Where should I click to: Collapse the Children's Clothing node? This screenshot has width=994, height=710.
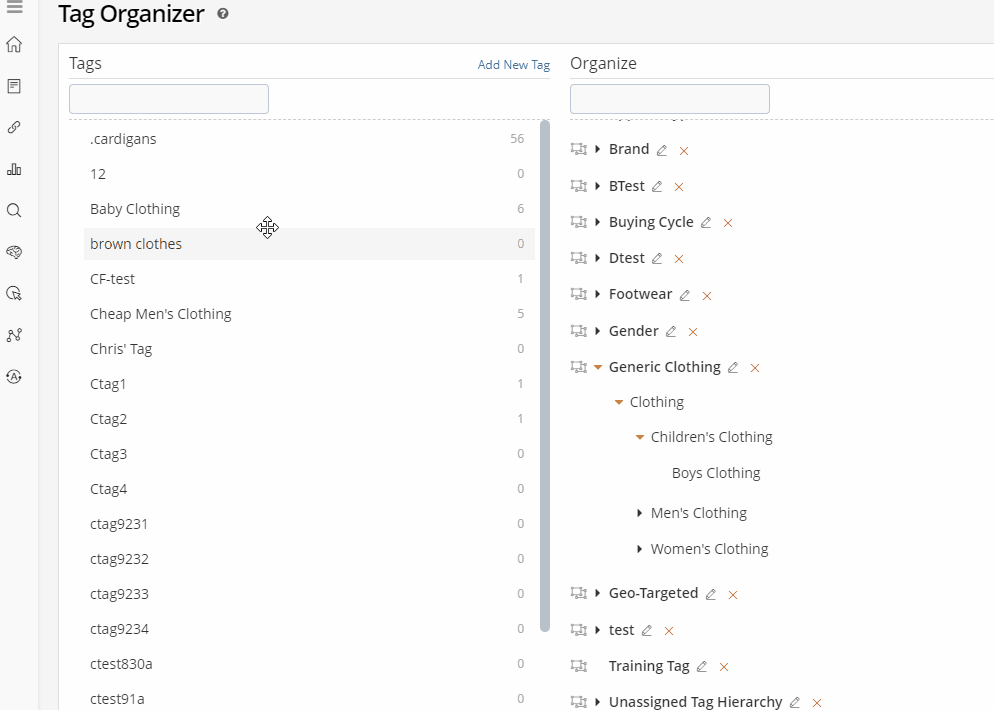tap(640, 437)
